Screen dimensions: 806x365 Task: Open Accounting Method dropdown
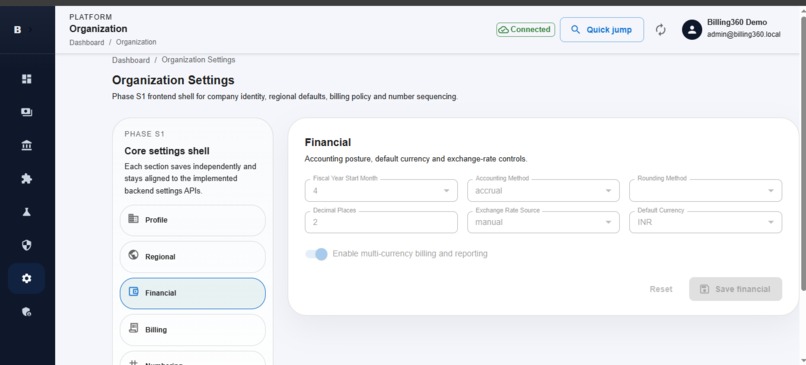pyautogui.click(x=543, y=191)
